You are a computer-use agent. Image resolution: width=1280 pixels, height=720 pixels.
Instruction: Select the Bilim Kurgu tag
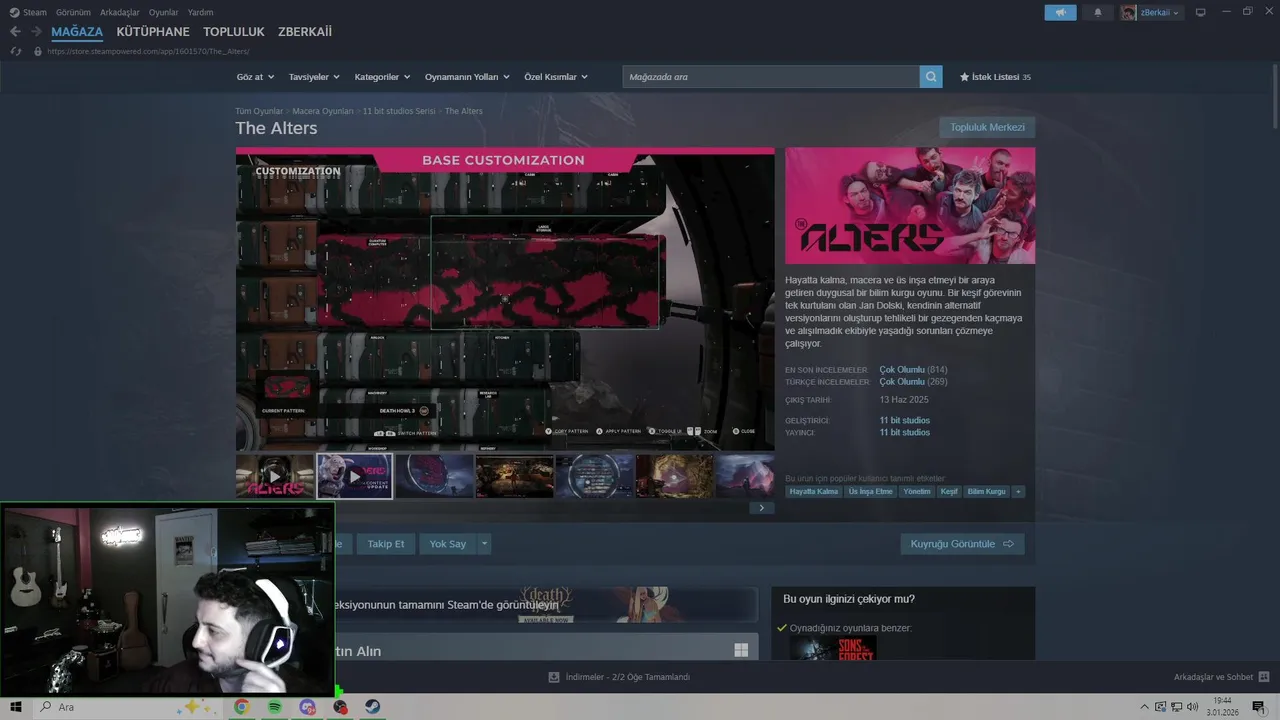coord(987,492)
